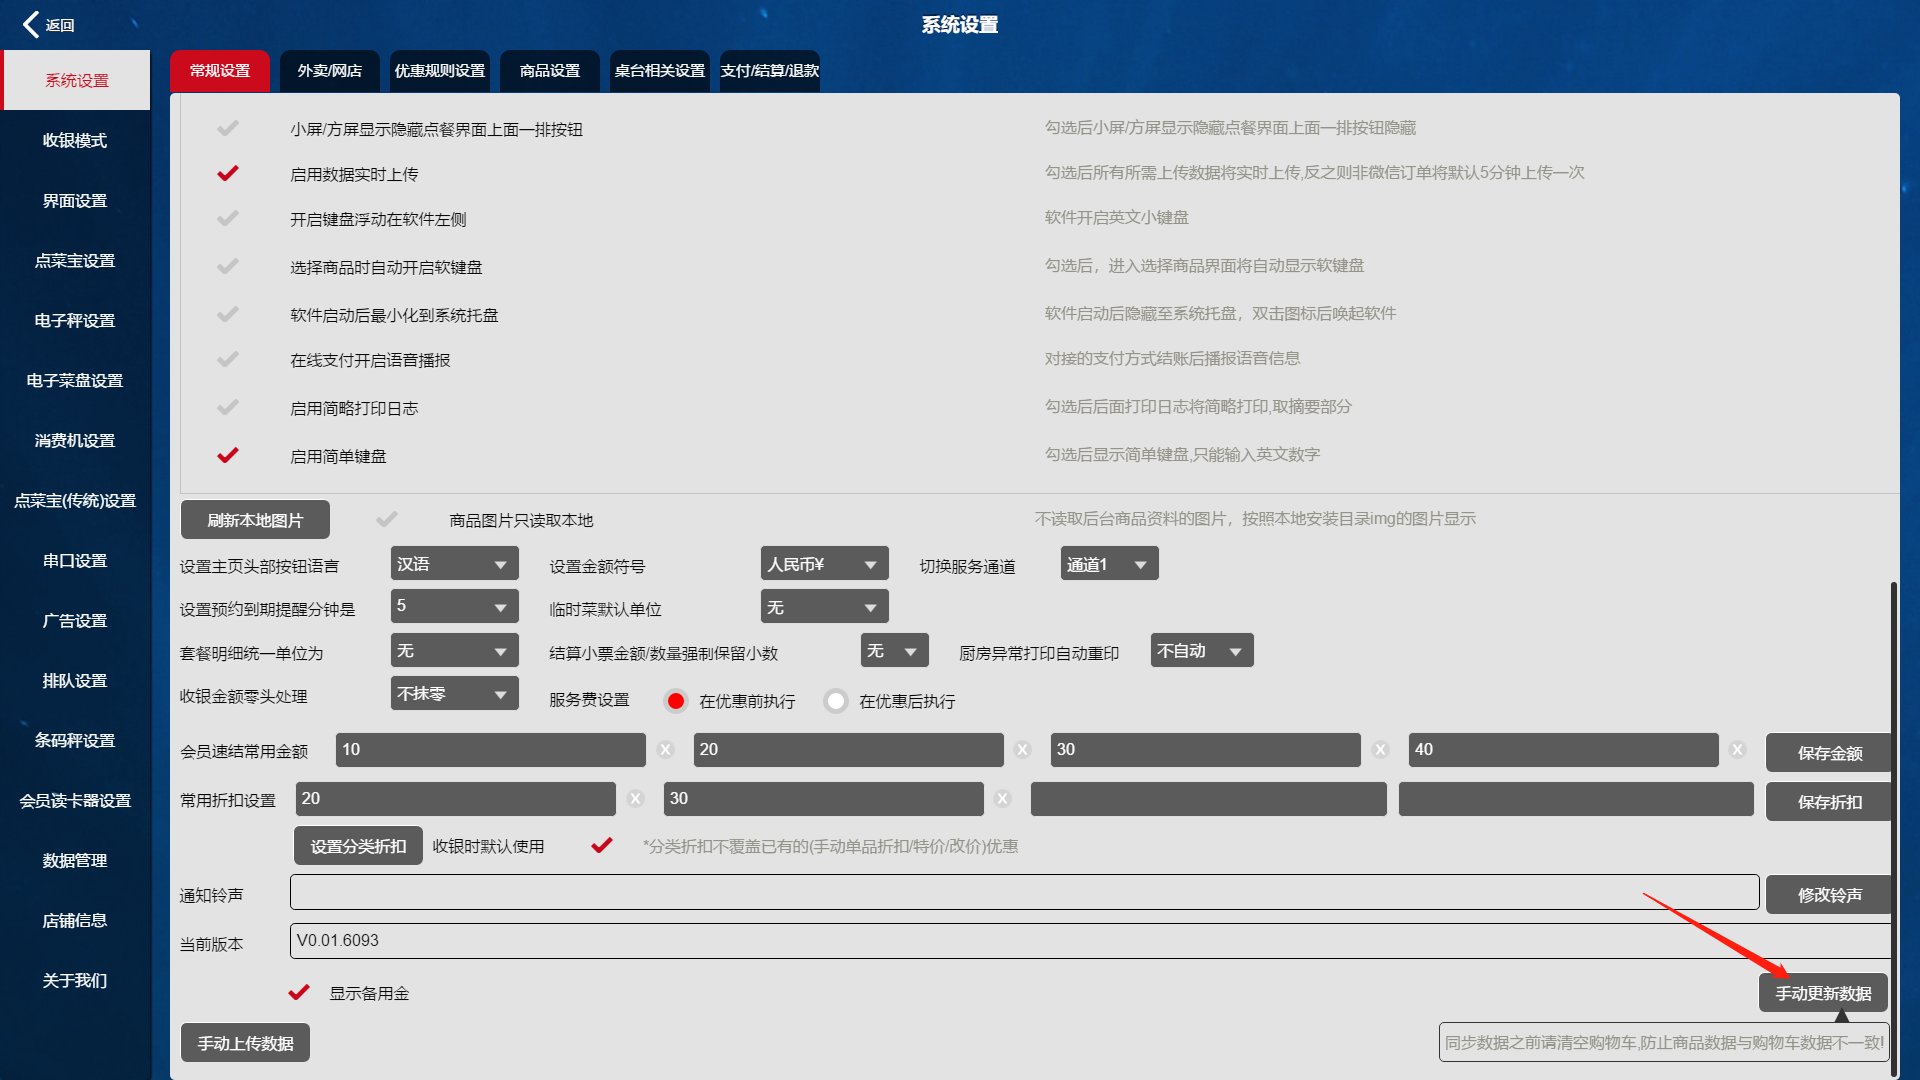This screenshot has height=1080, width=1920.
Task: Click 手动更新数据 button
Action: [1823, 993]
